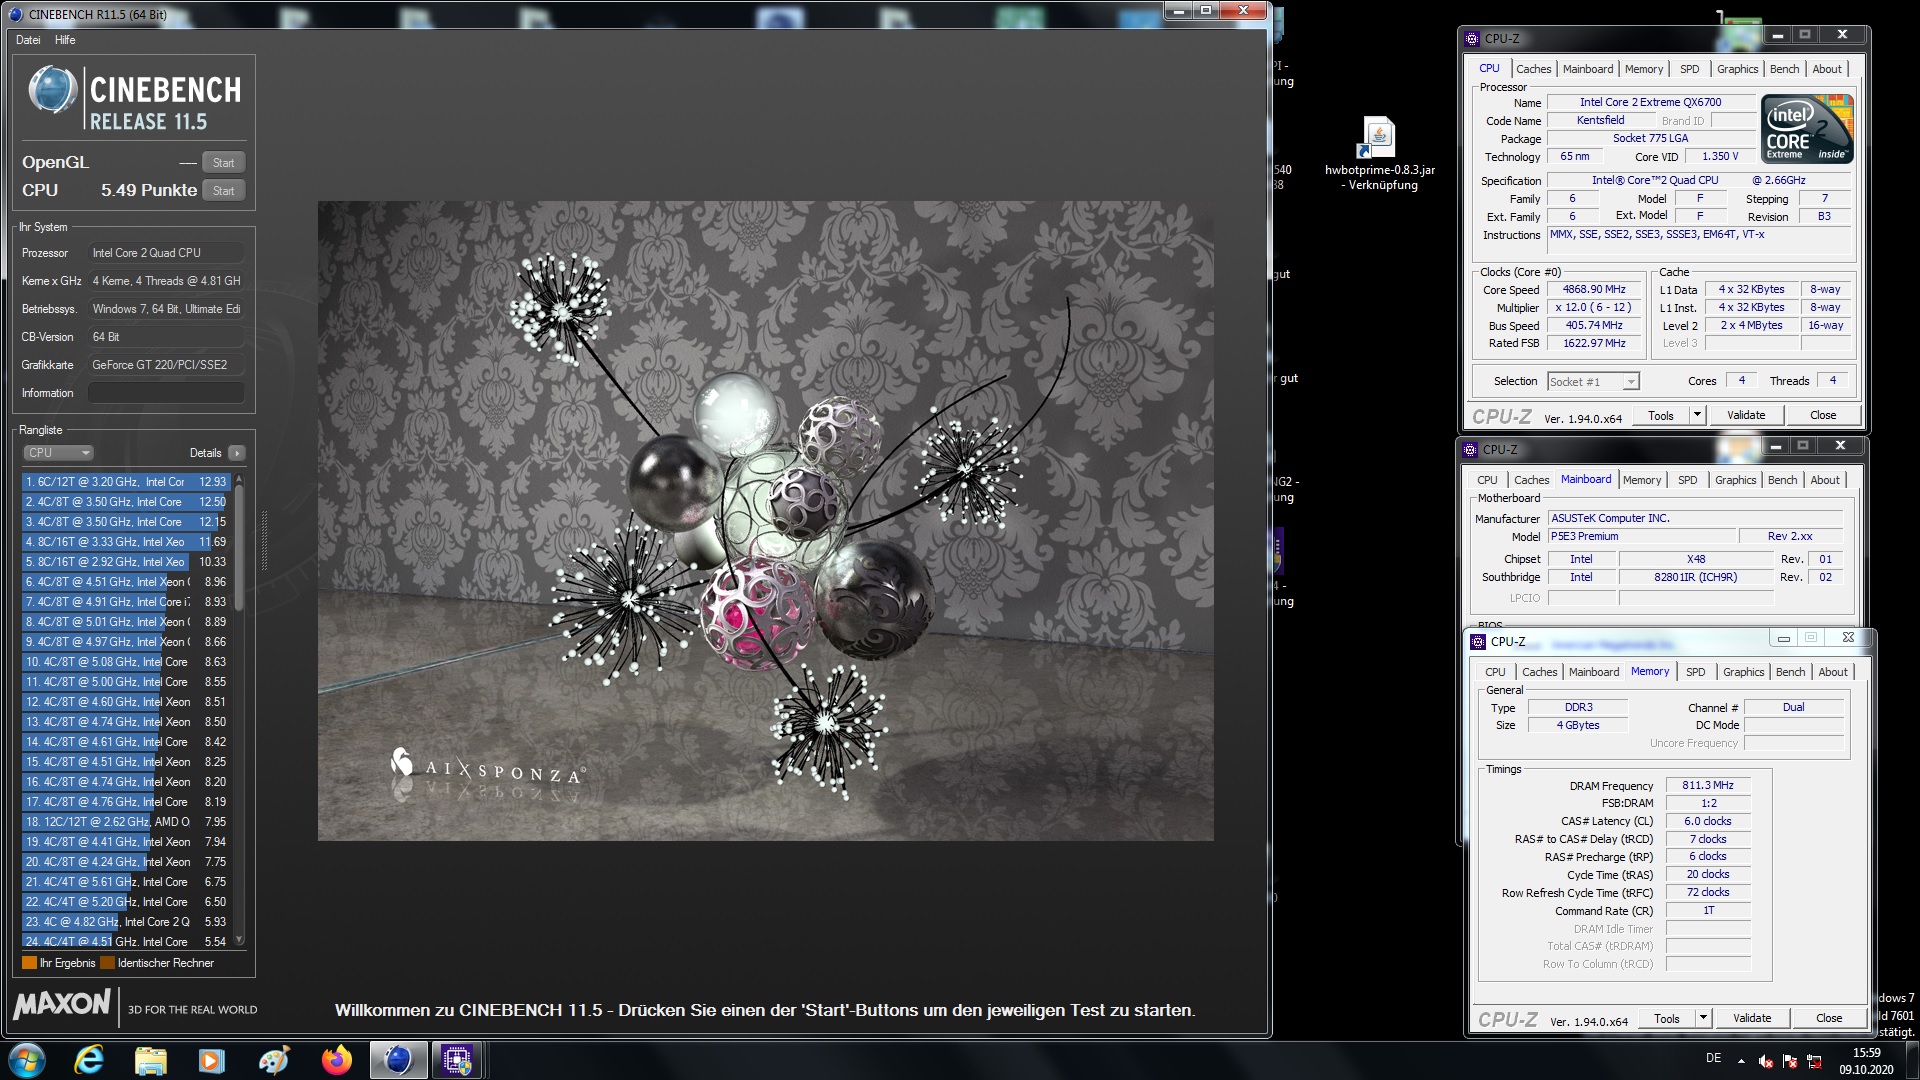This screenshot has height=1080, width=1920.
Task: Open Bench tab in Memory CPU-Z window
Action: (x=1790, y=672)
